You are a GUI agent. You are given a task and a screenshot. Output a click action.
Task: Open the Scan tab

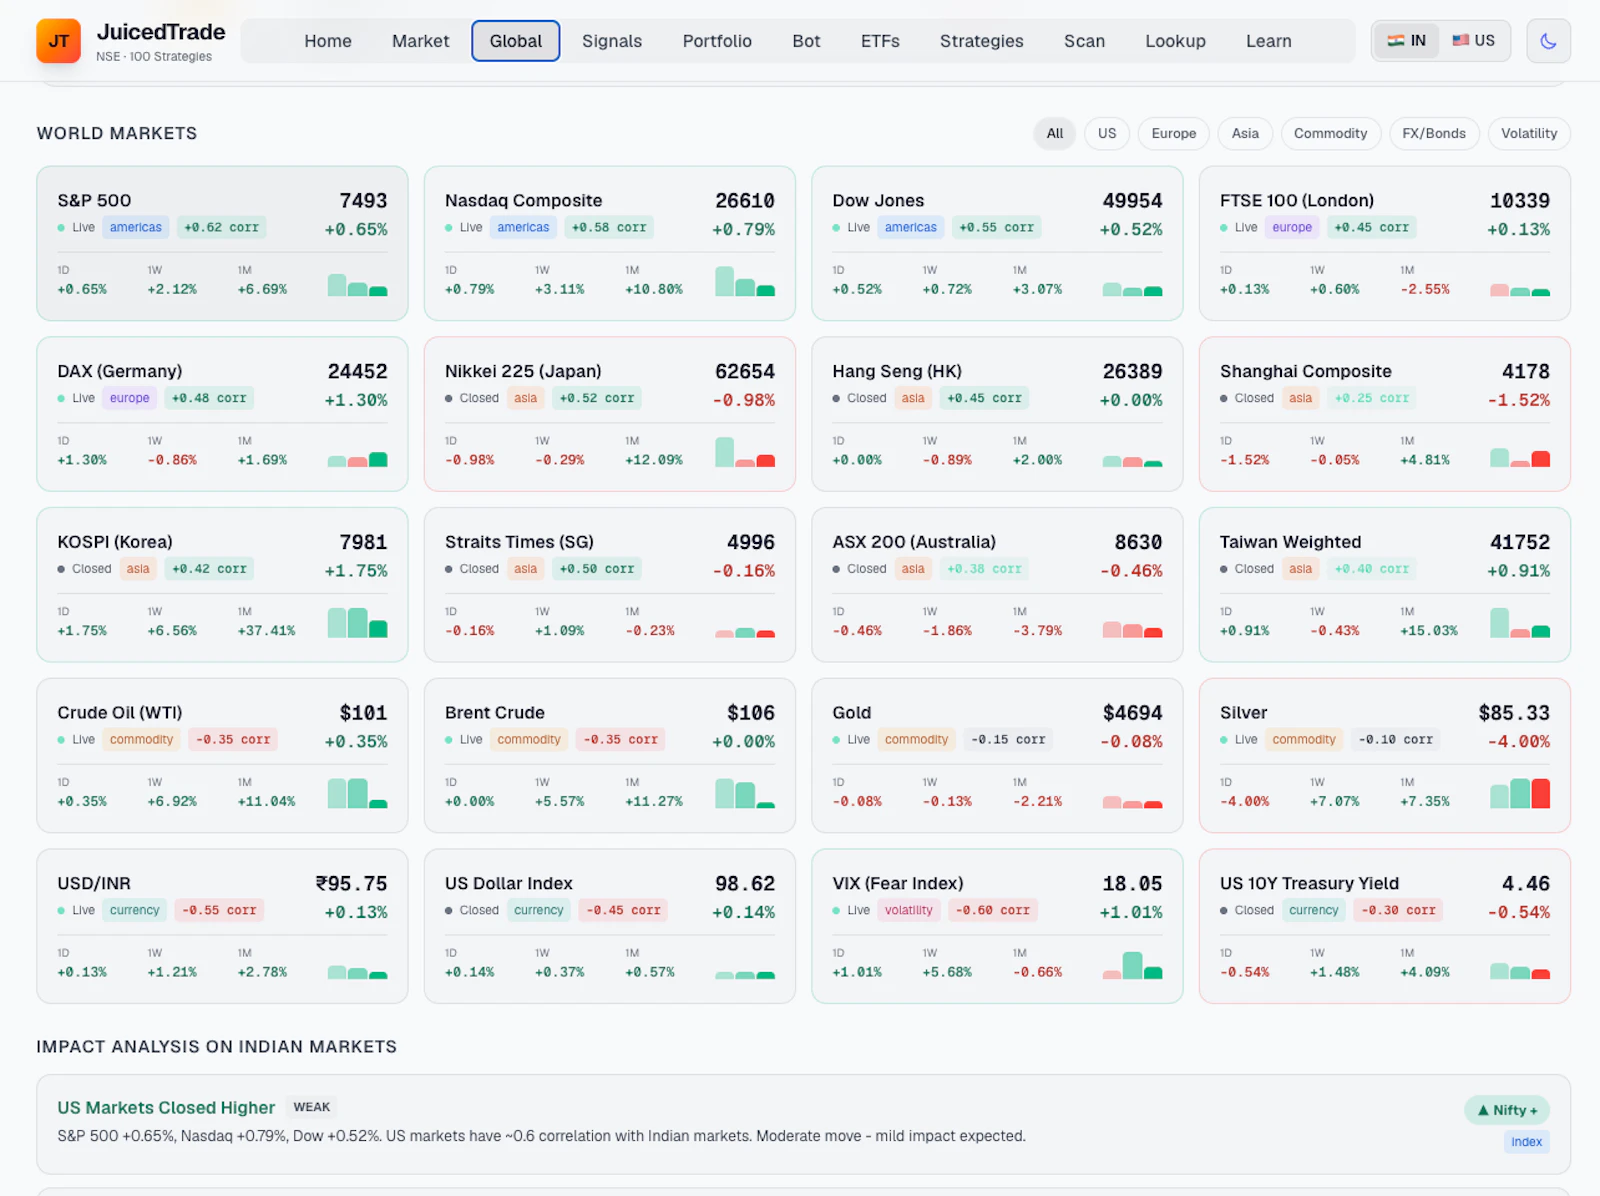click(1084, 41)
